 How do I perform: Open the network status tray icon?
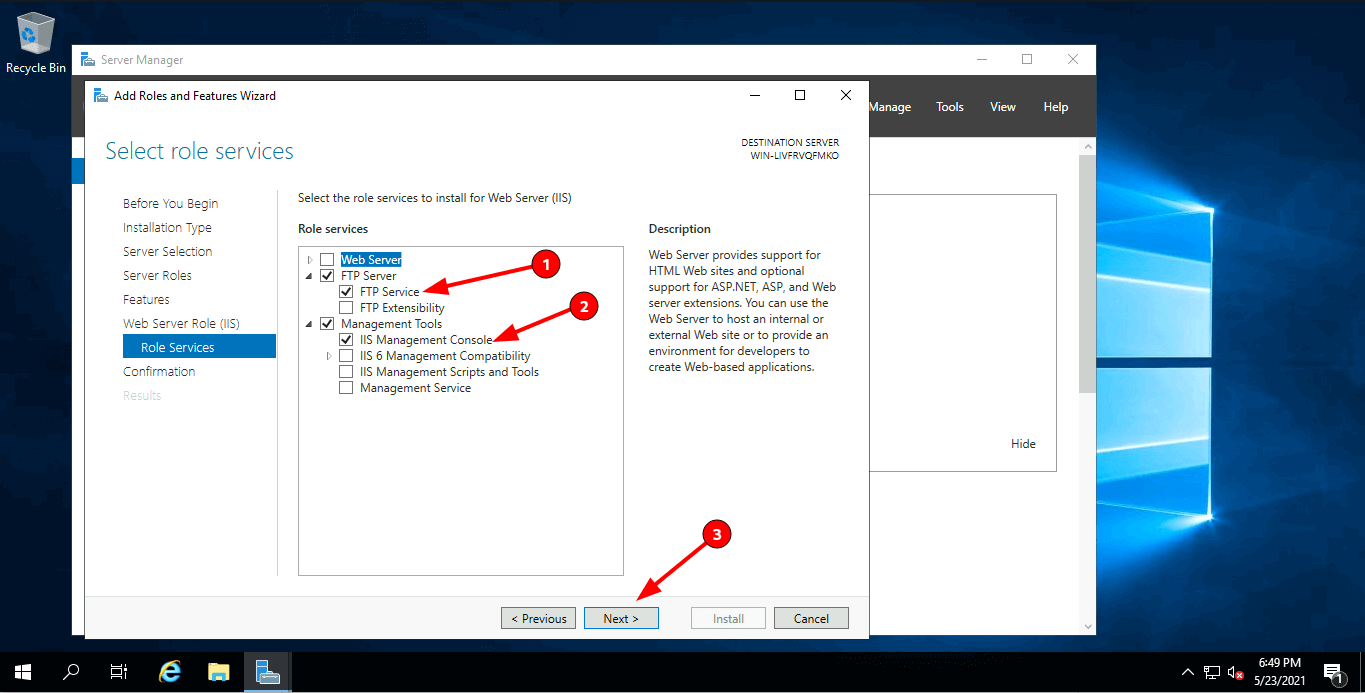[x=1212, y=672]
